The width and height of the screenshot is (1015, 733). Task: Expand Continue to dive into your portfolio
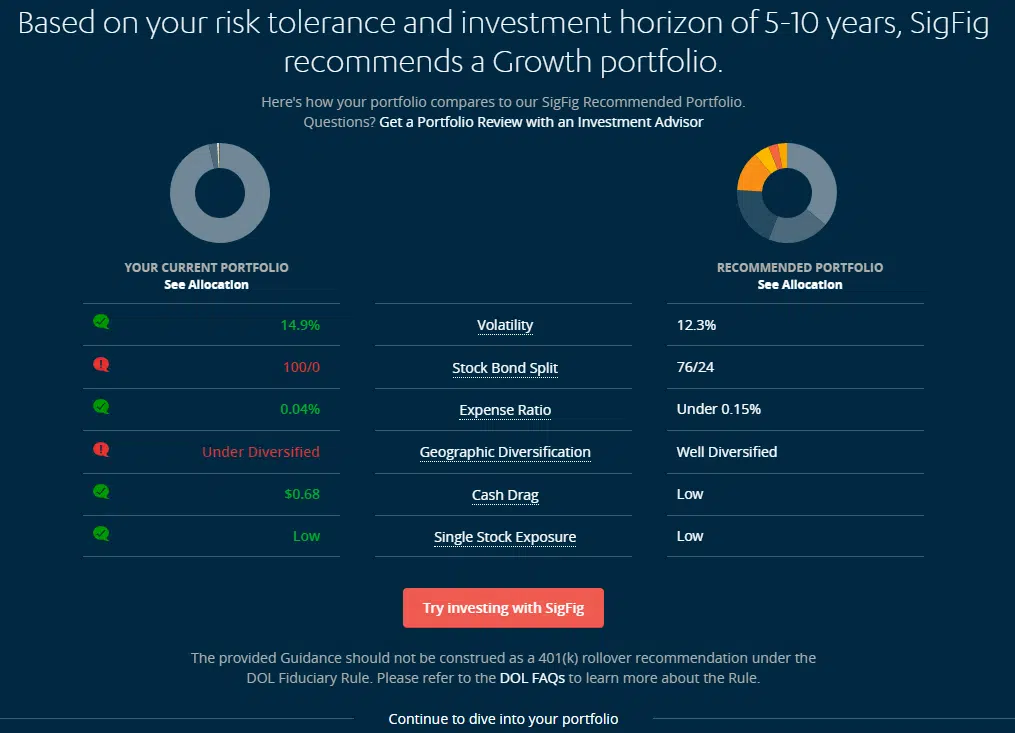503,719
